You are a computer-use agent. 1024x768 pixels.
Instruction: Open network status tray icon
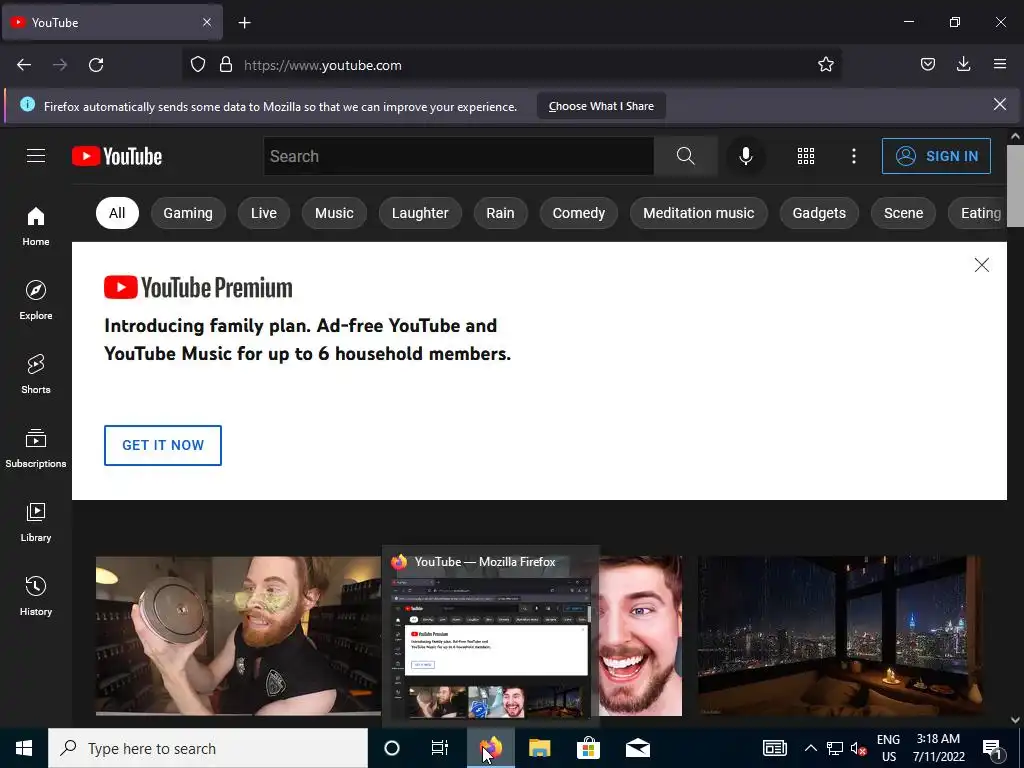[835, 748]
